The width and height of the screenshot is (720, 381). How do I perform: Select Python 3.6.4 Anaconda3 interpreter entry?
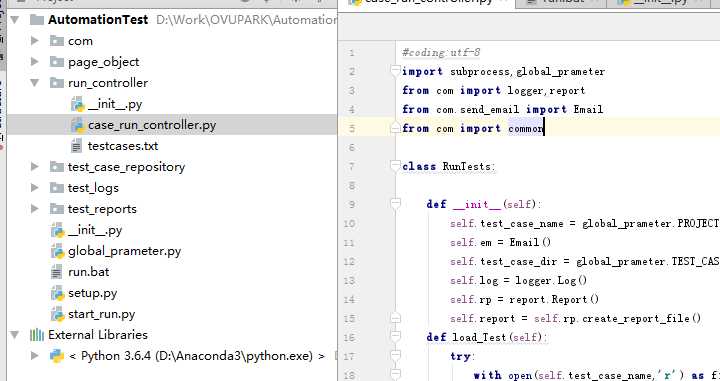coord(197,356)
